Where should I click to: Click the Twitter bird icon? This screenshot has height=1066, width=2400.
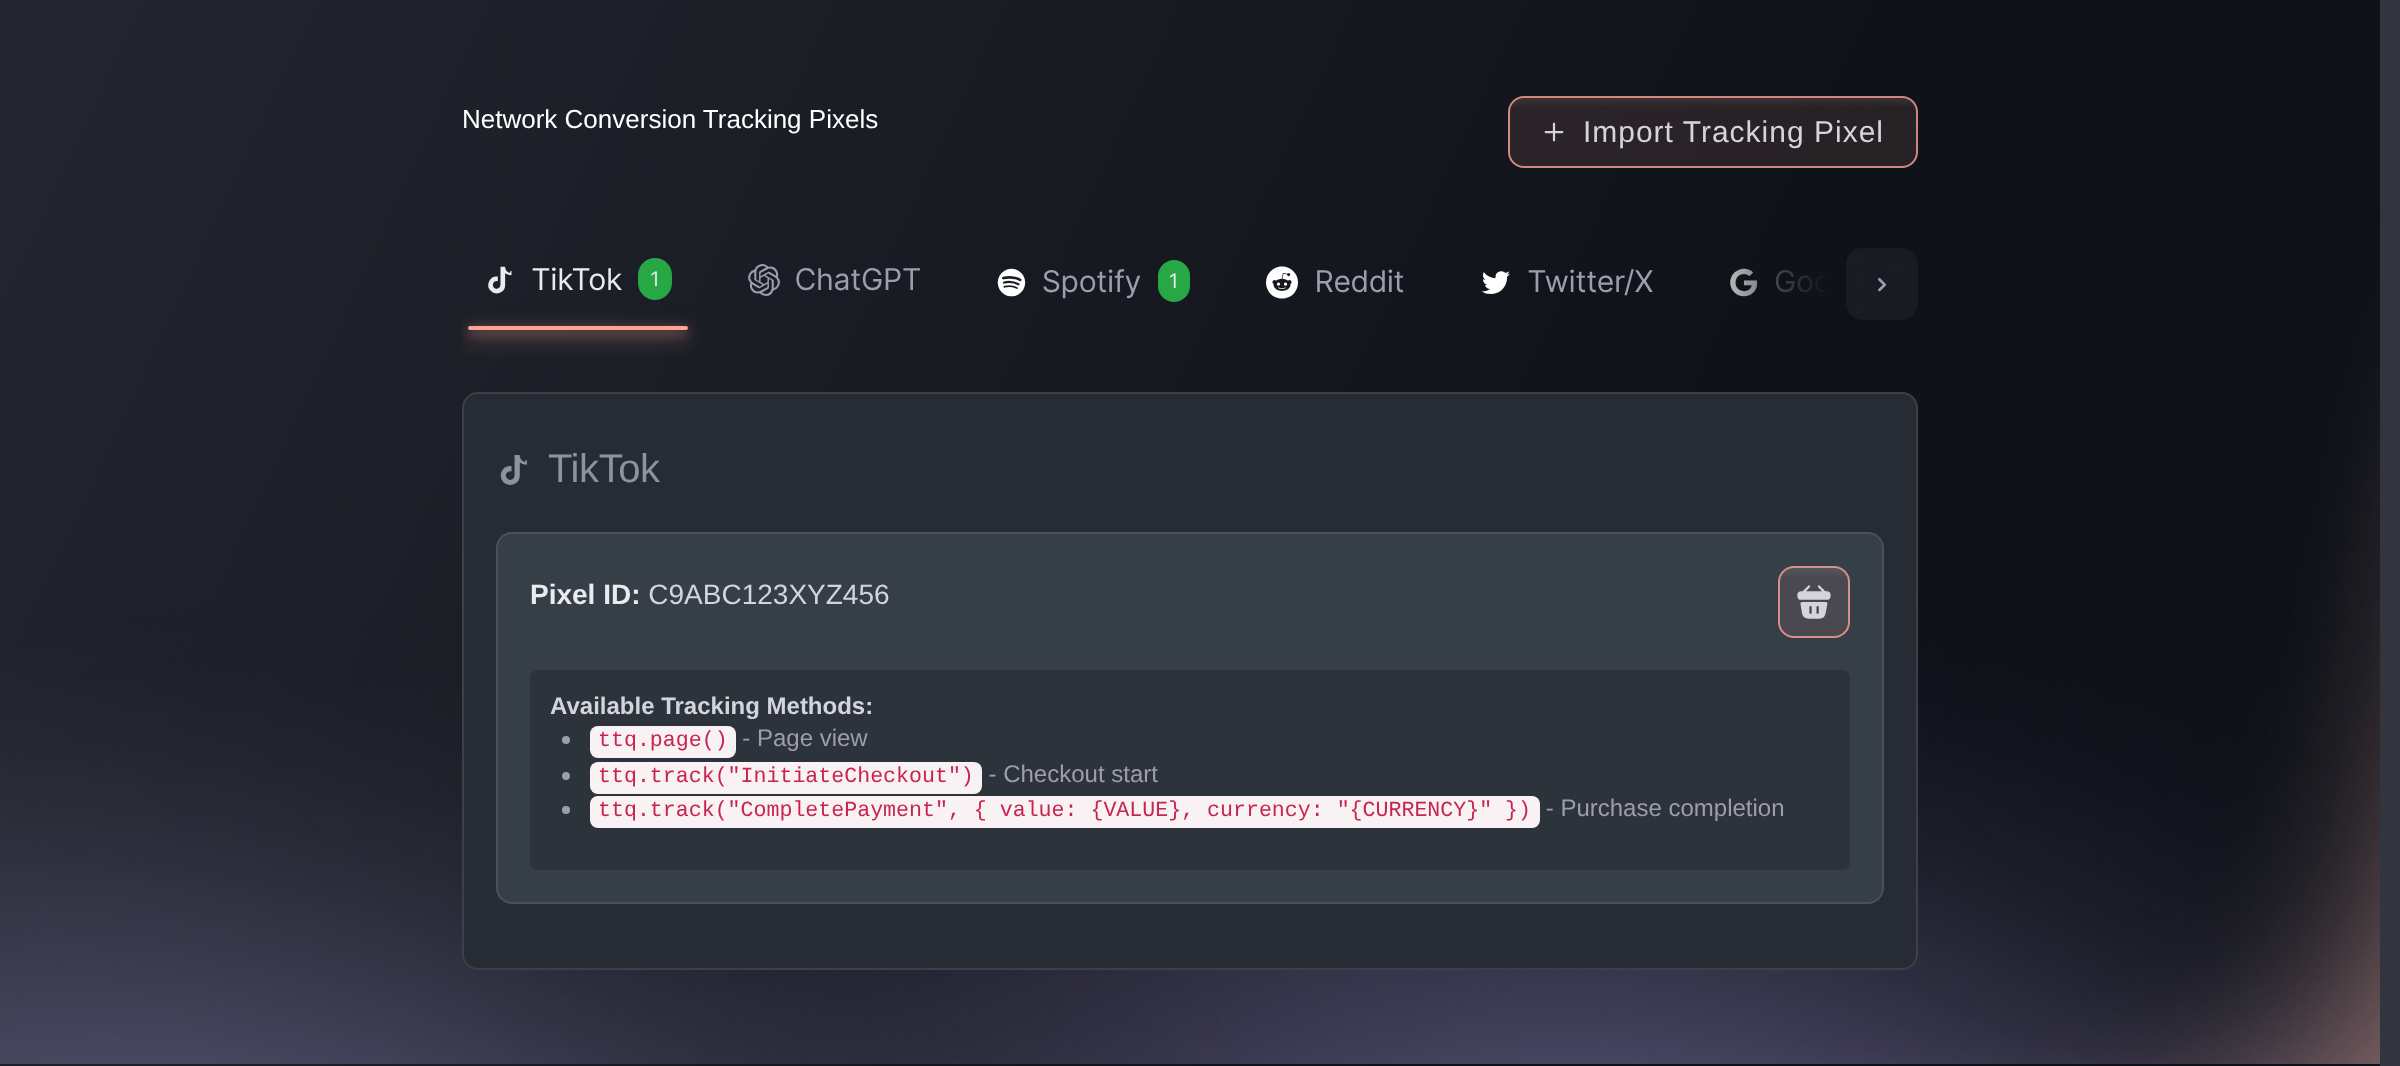coord(1495,283)
